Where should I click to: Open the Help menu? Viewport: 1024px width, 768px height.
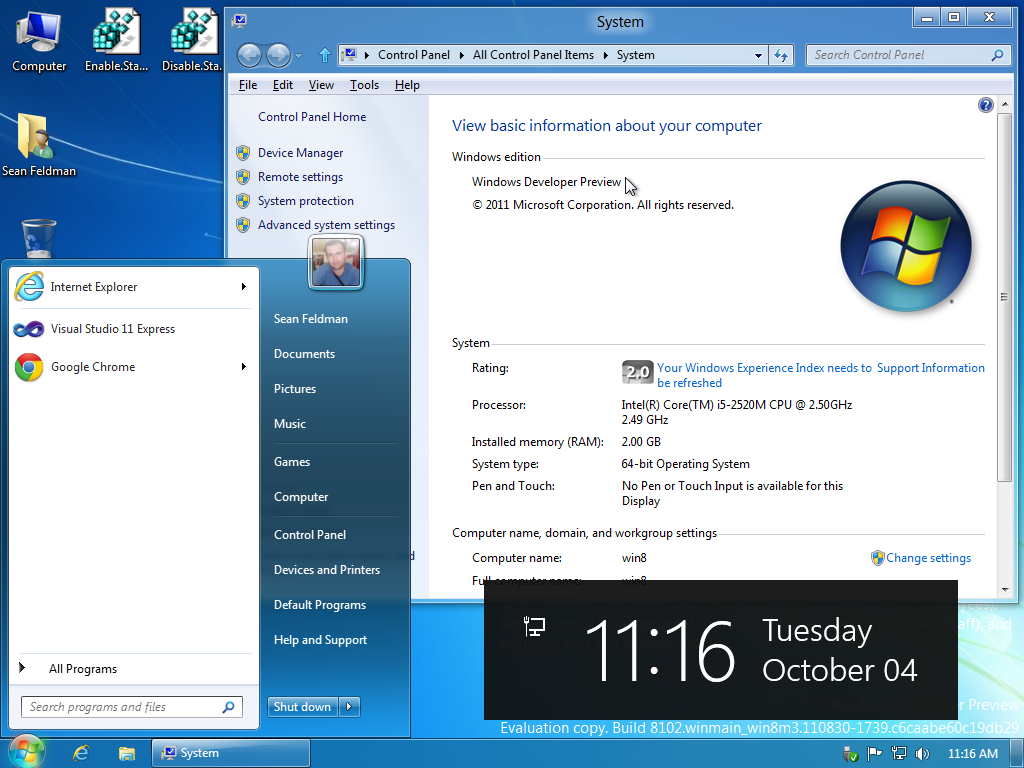tap(407, 85)
